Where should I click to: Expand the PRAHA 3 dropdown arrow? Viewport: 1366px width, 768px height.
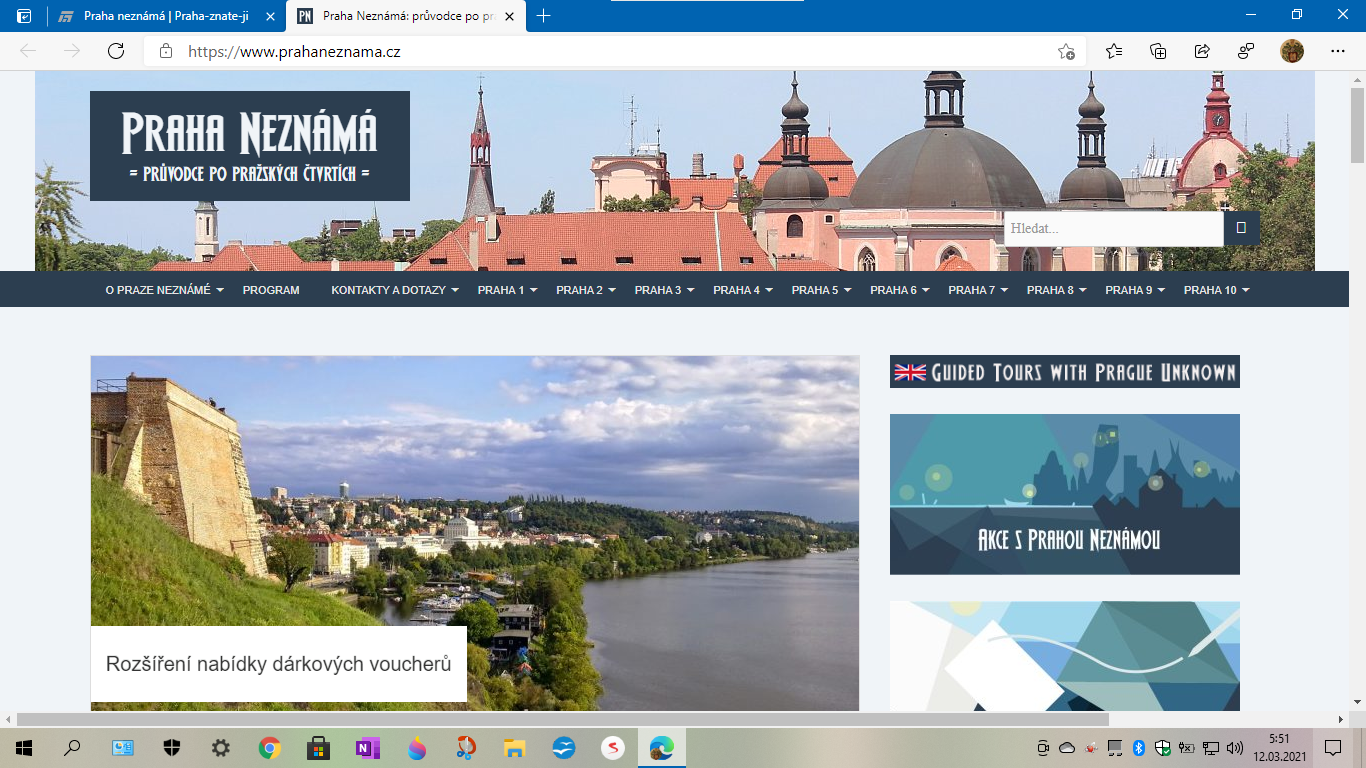tap(690, 291)
